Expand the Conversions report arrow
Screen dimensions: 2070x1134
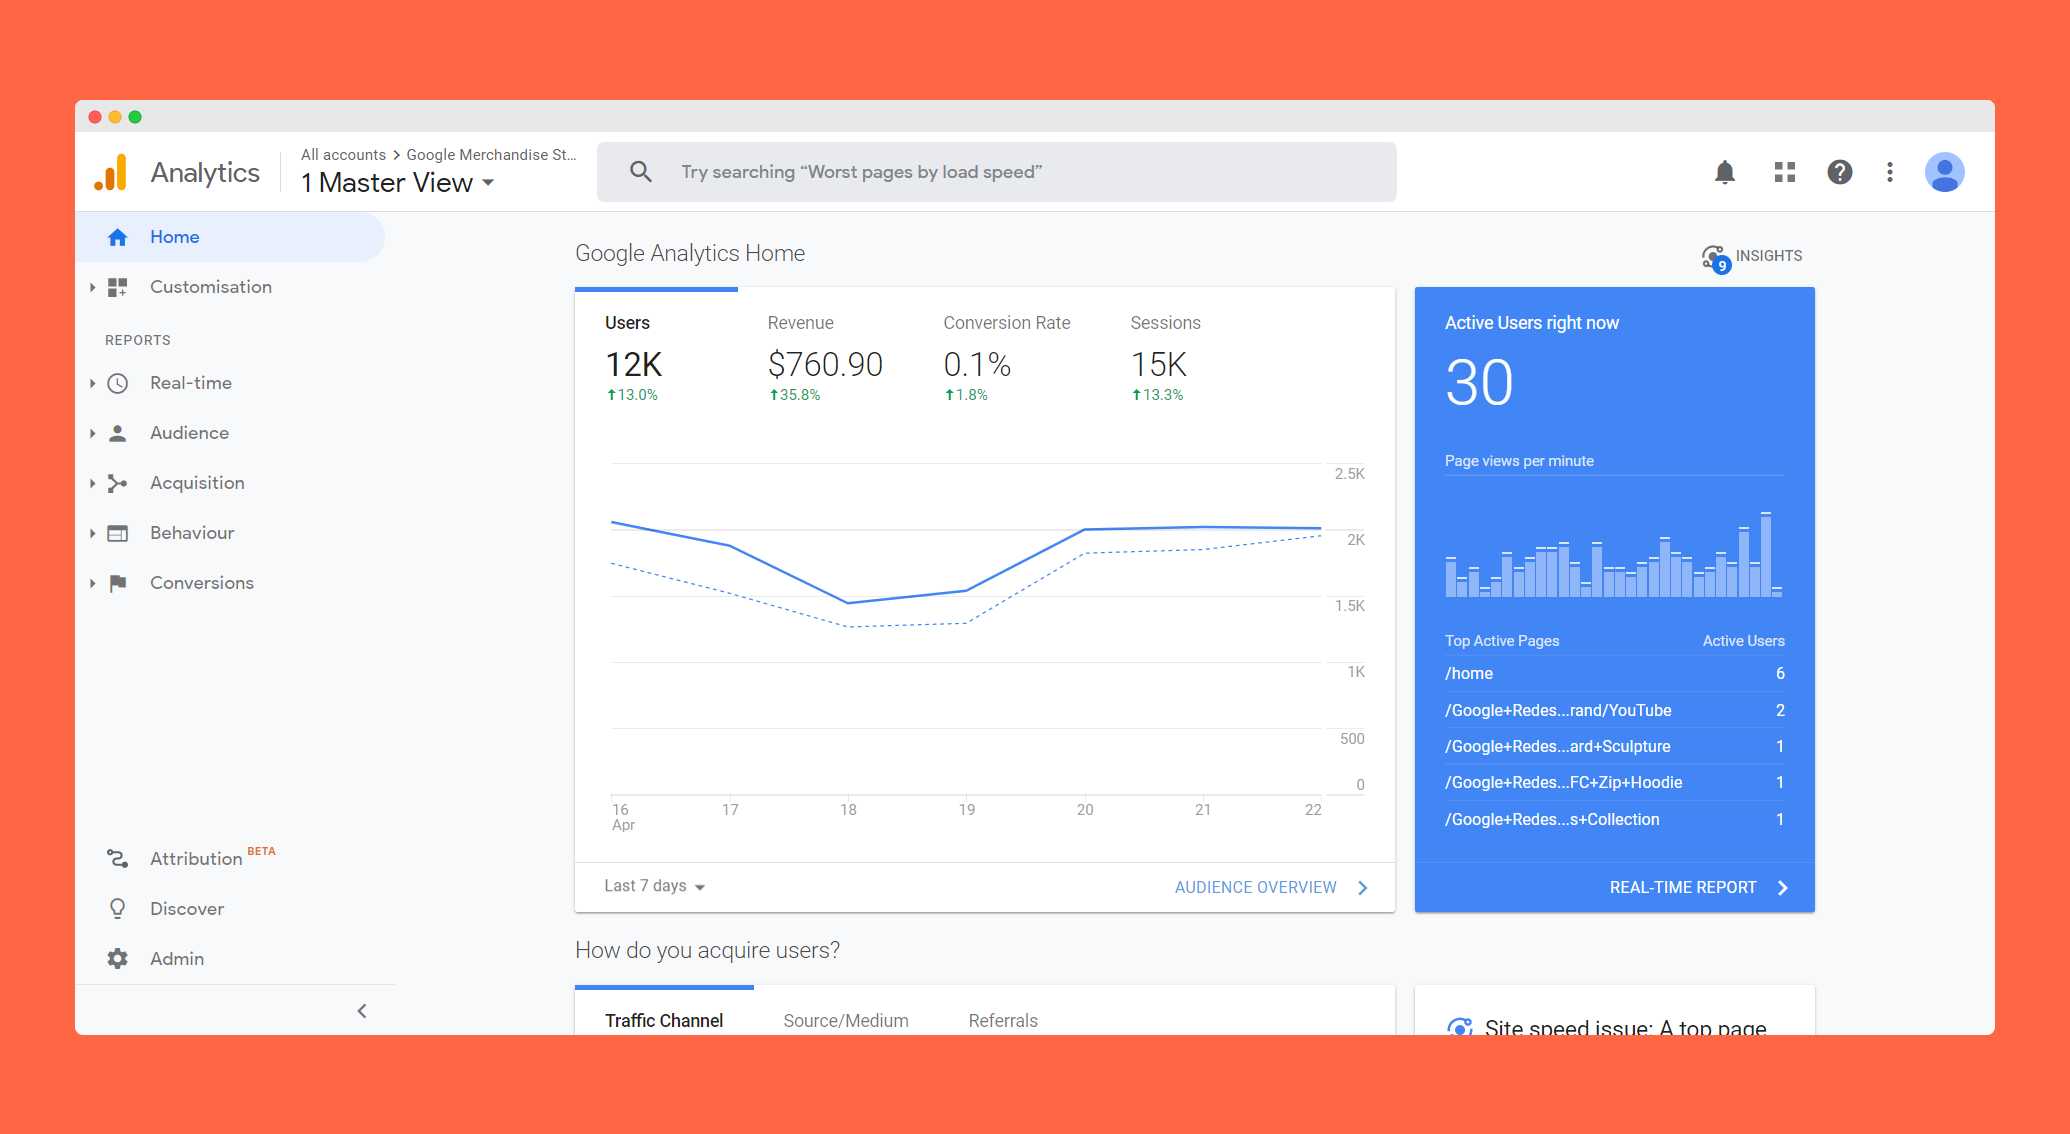coord(92,583)
